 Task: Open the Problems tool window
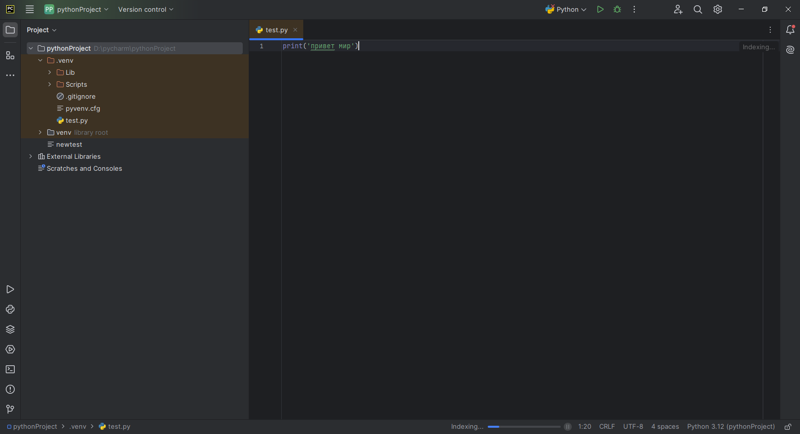(x=10, y=390)
